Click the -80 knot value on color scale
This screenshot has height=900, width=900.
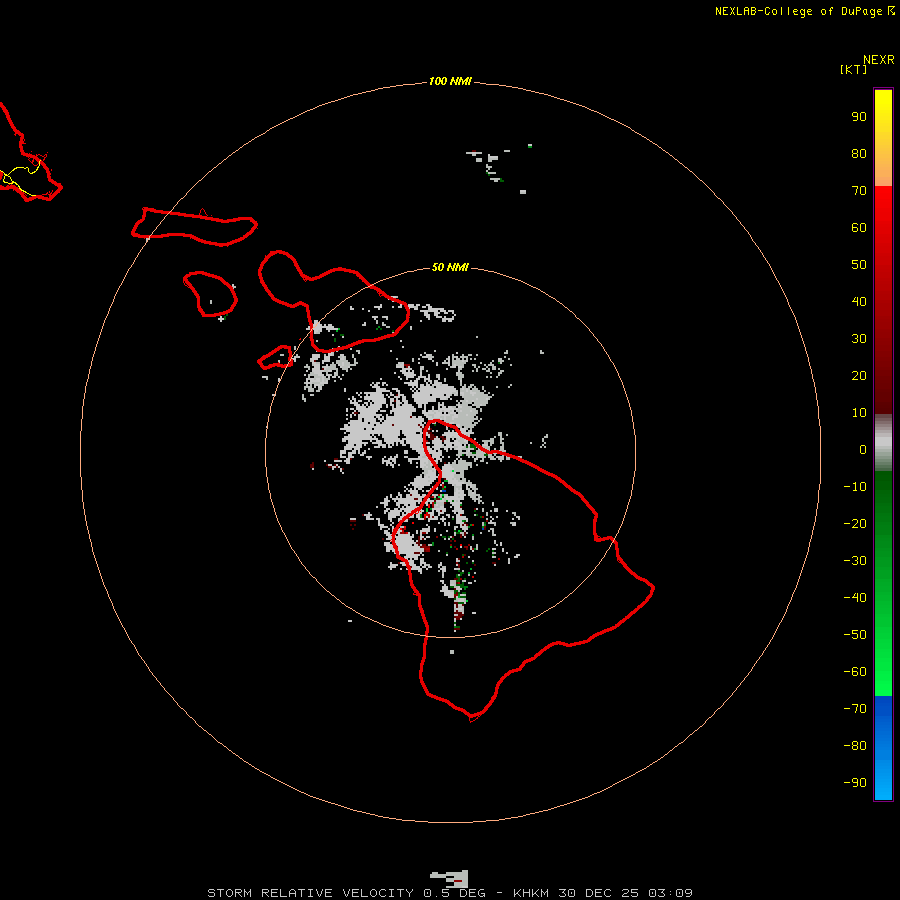855,746
